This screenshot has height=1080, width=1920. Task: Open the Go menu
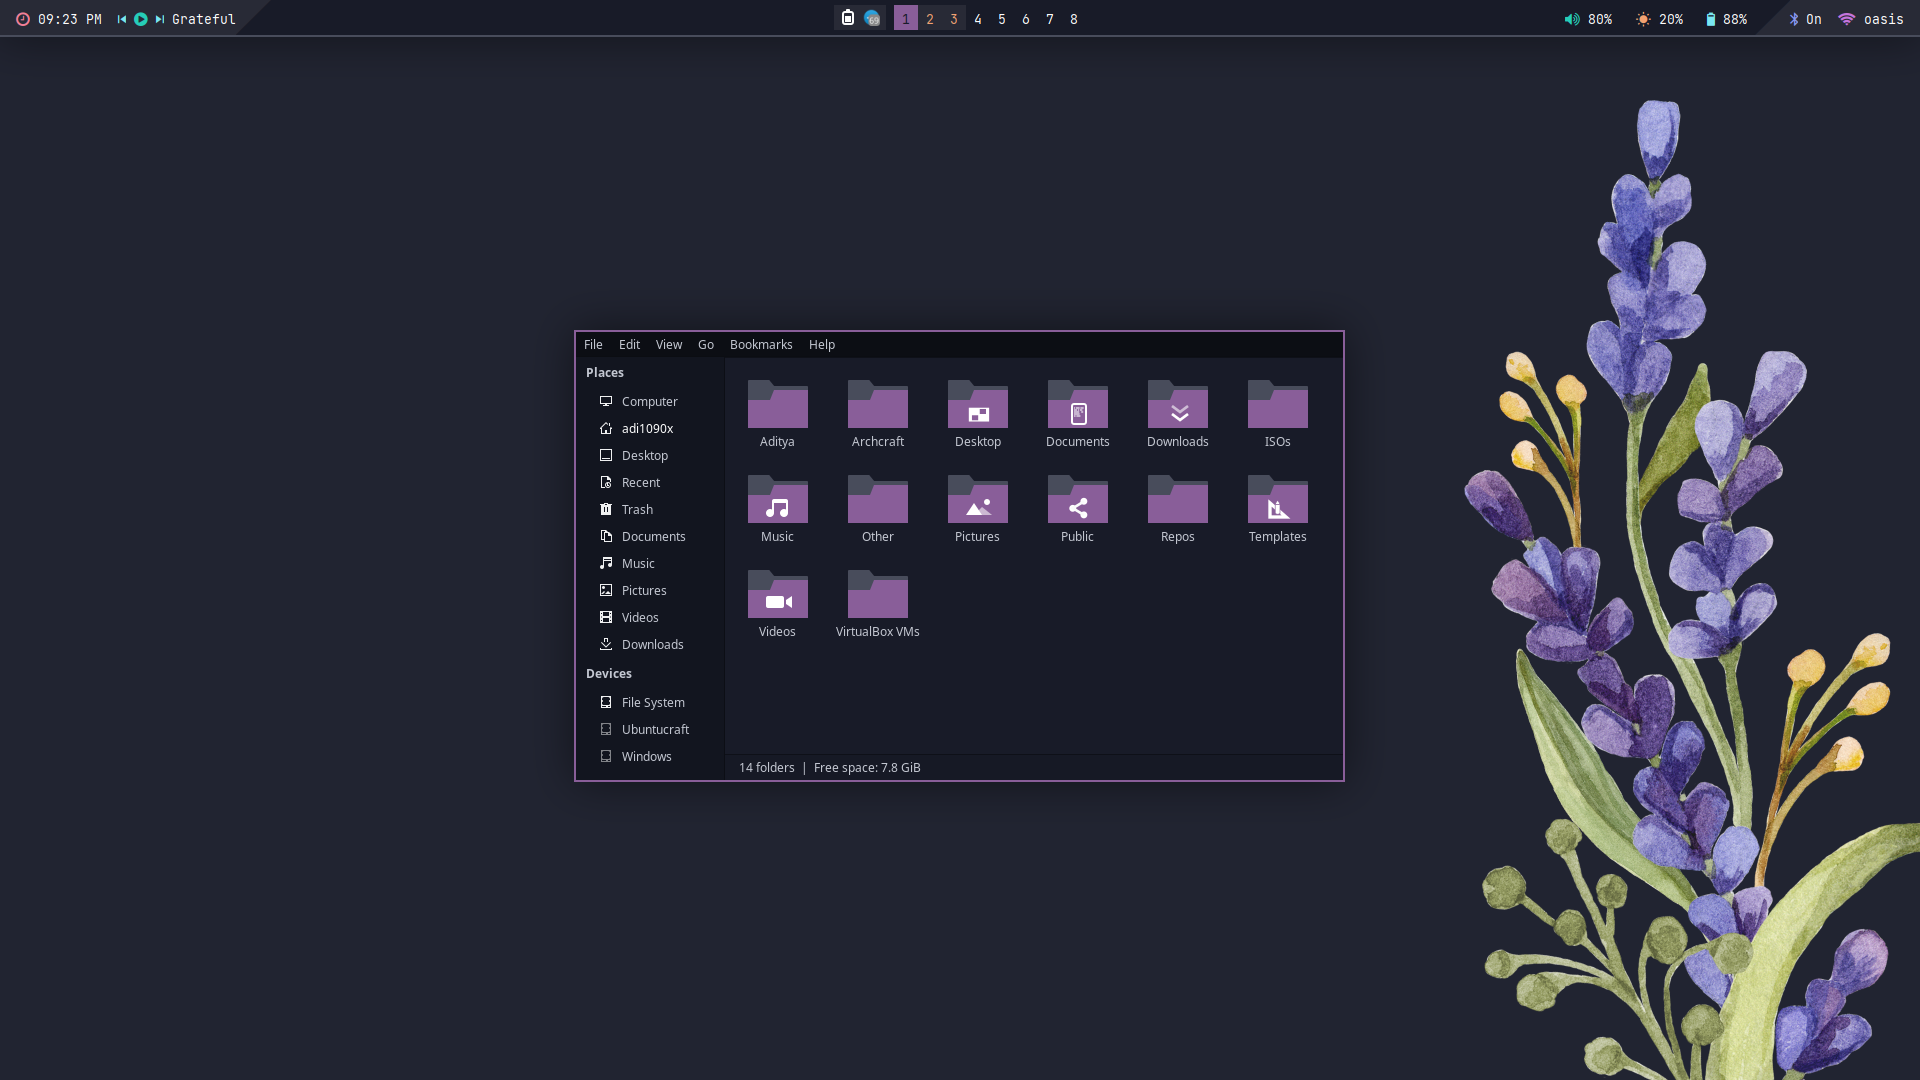705,344
